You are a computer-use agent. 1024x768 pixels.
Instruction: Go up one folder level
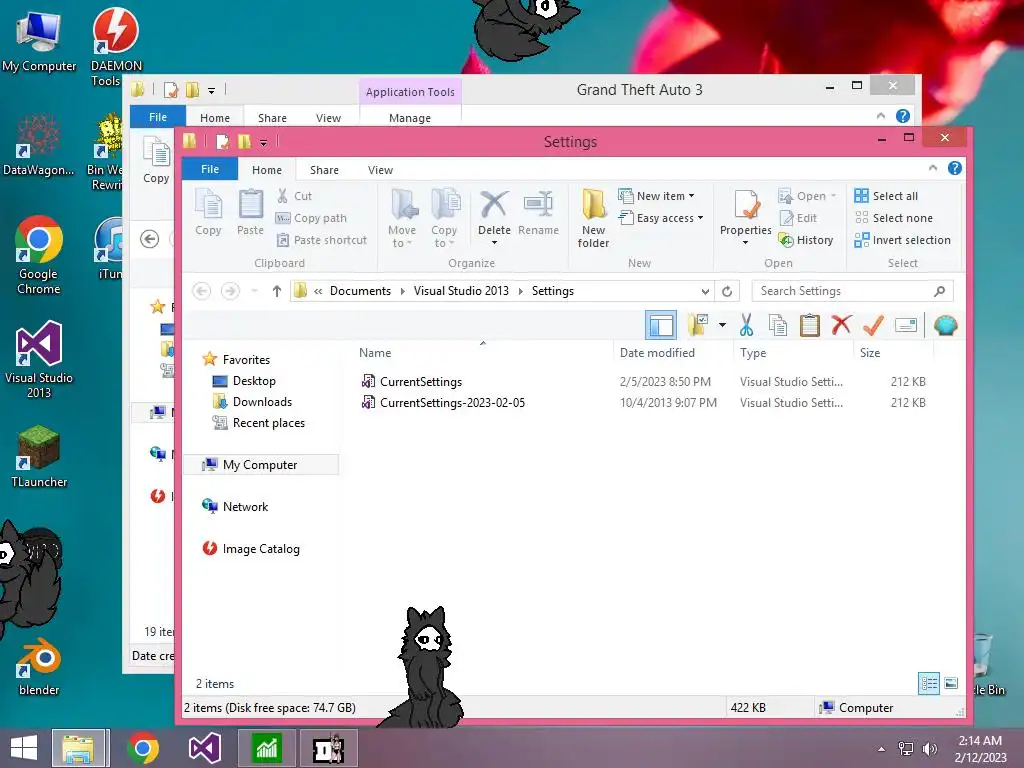coord(277,291)
